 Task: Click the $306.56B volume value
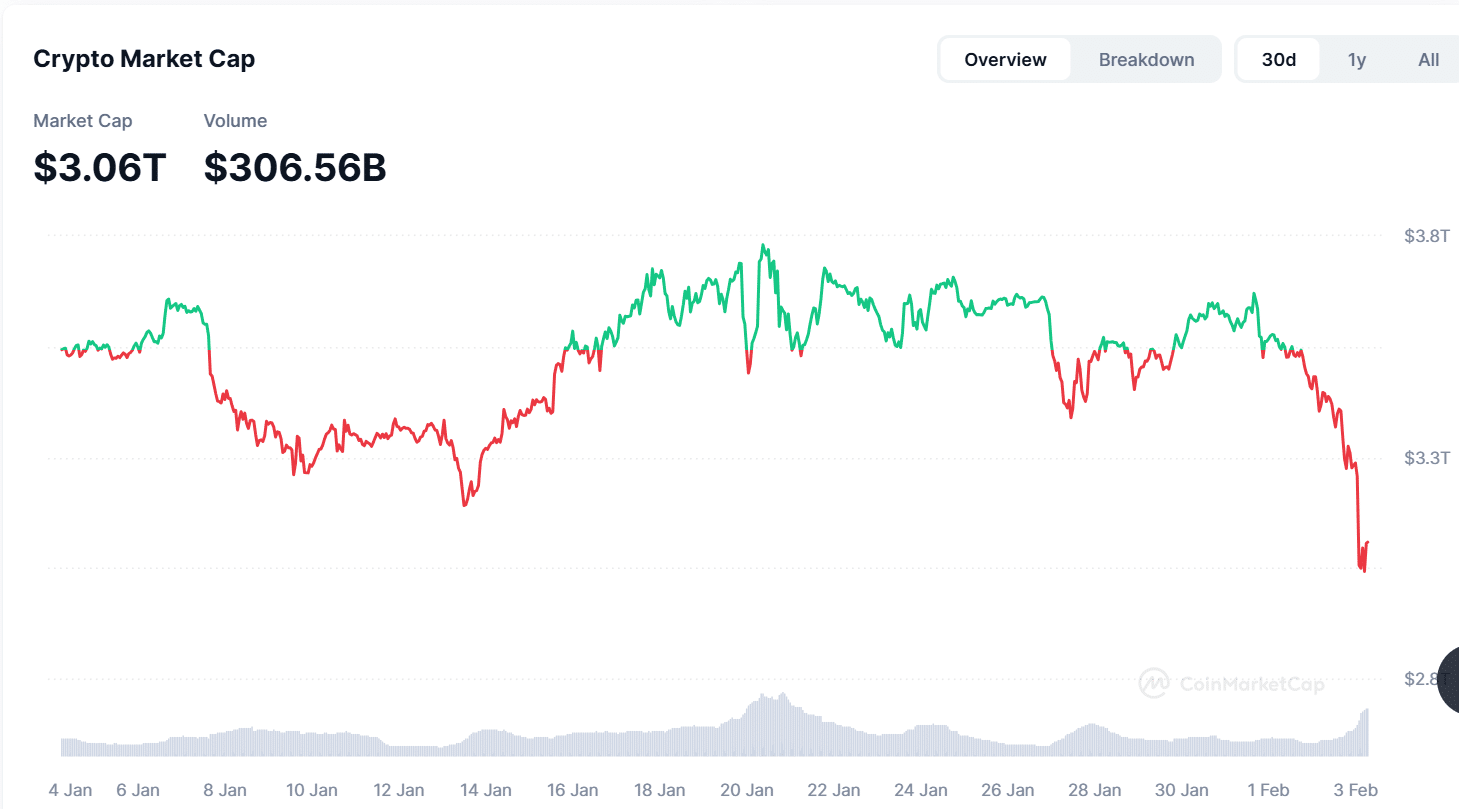tap(295, 168)
